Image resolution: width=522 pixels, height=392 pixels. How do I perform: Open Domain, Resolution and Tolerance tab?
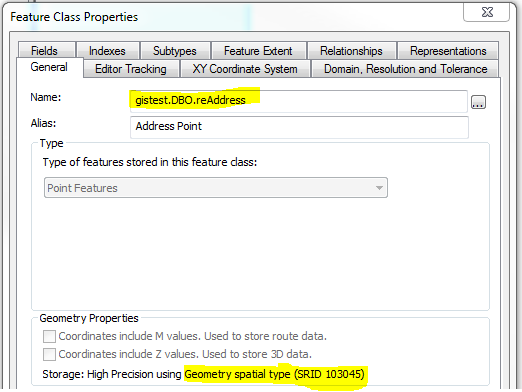coord(405,69)
